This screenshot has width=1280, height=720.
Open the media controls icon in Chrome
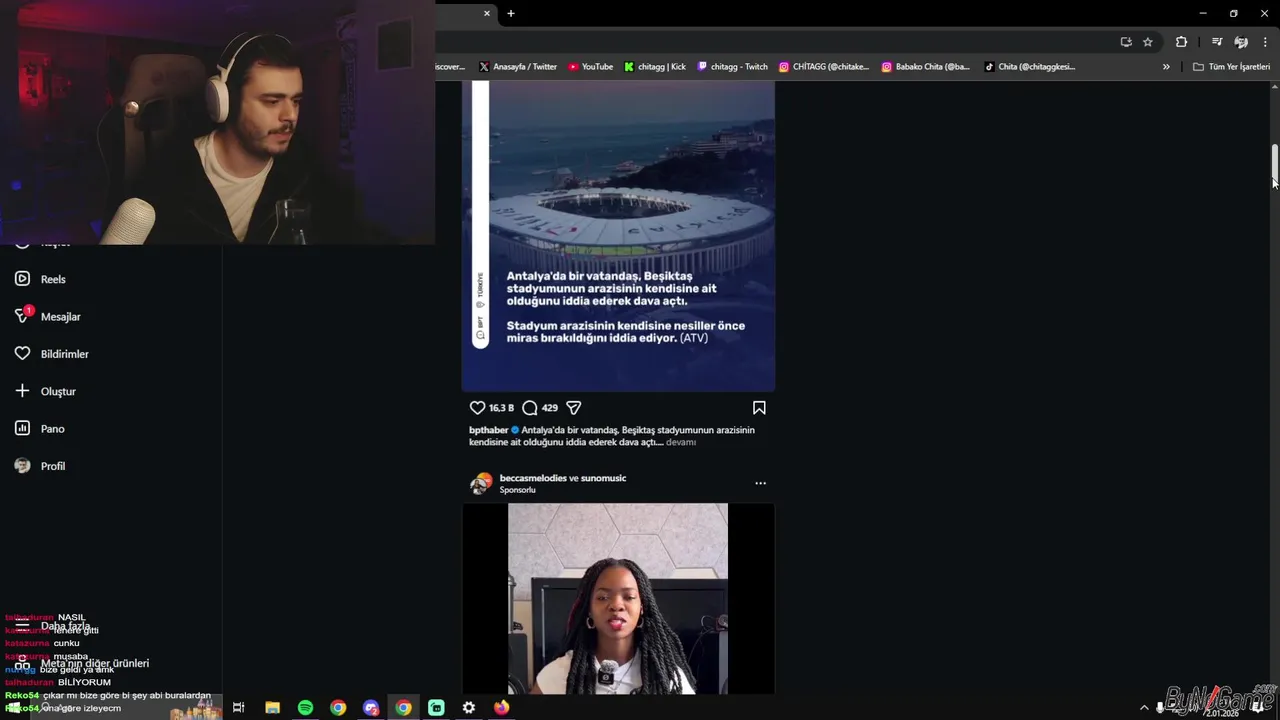coord(1217,42)
